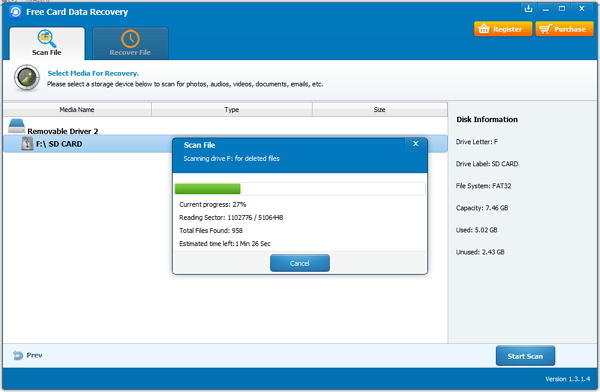The width and height of the screenshot is (600, 392).
Task: Click the Register gift basket icon
Action: point(484,29)
